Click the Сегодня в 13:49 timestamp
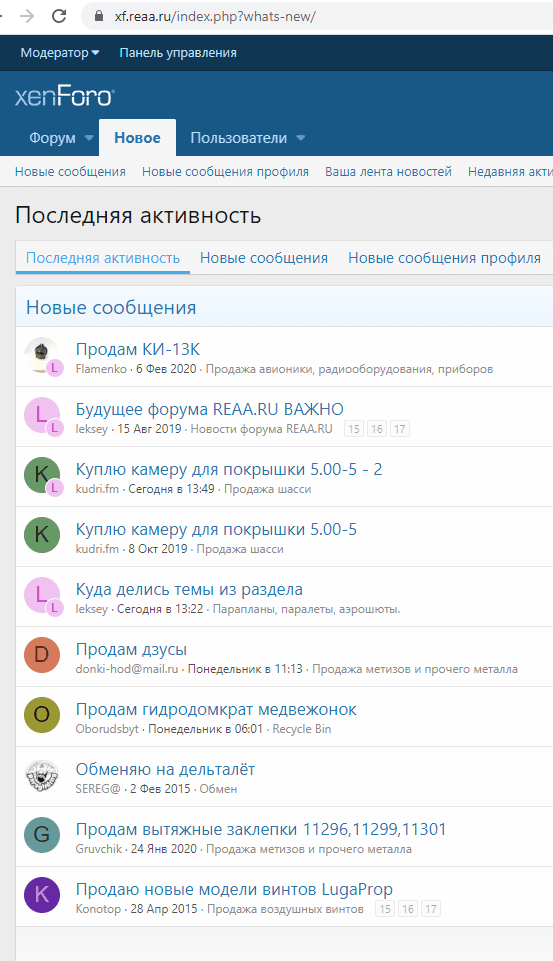 [171, 489]
